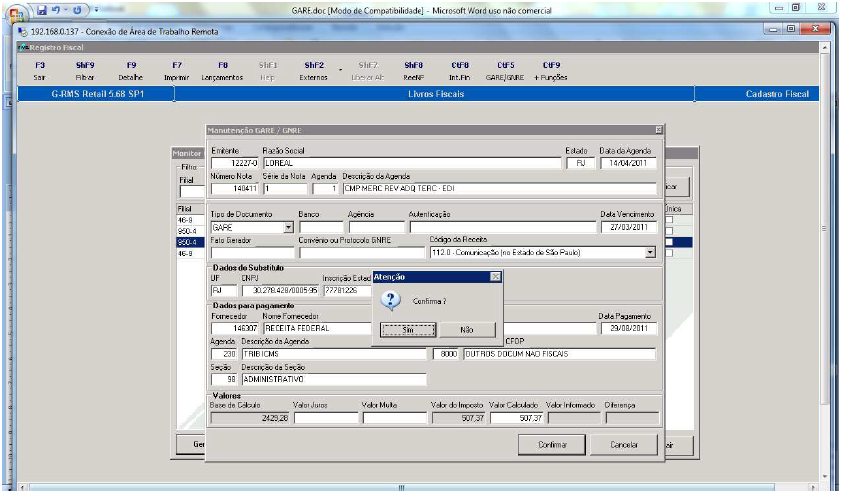This screenshot has height=494, width=841.
Task: Click the Redo icon in Word toolbar
Action: pos(78,10)
